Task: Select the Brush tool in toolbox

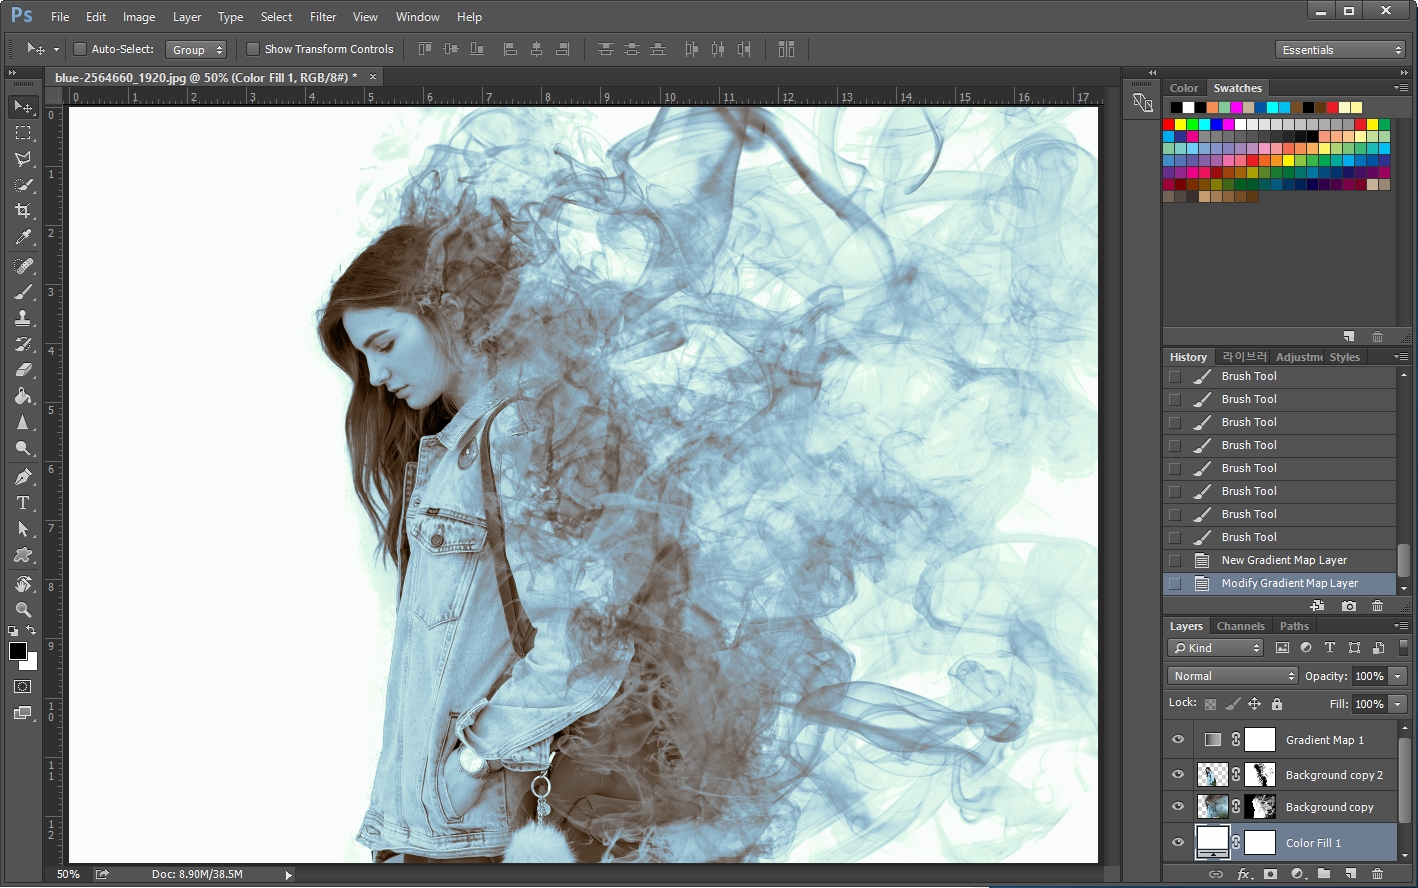Action: [23, 292]
